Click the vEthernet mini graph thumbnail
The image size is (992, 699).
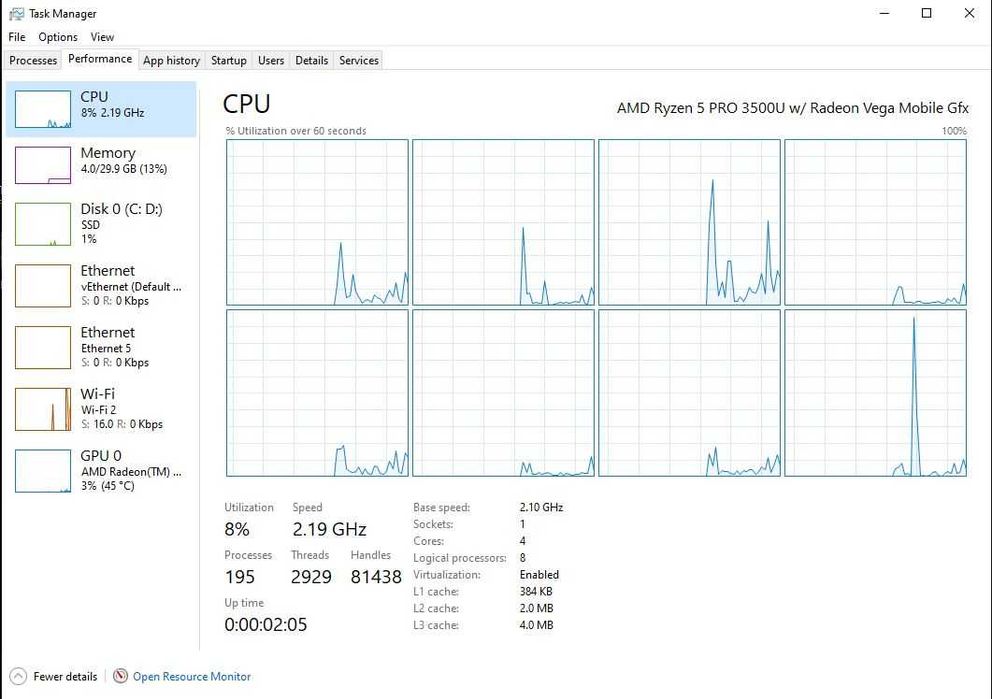pyautogui.click(x=42, y=286)
